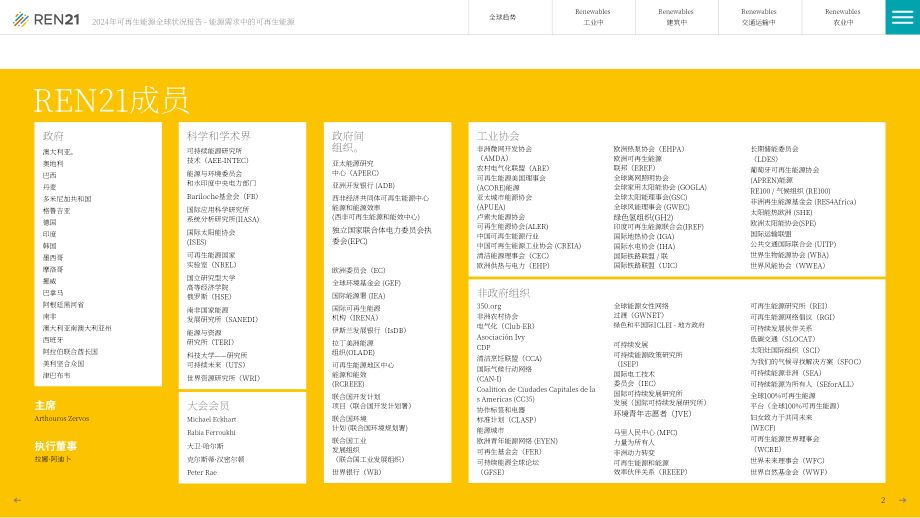This screenshot has width=920, height=518.
Task: Click CDP entry in NGO list
Action: (483, 347)
